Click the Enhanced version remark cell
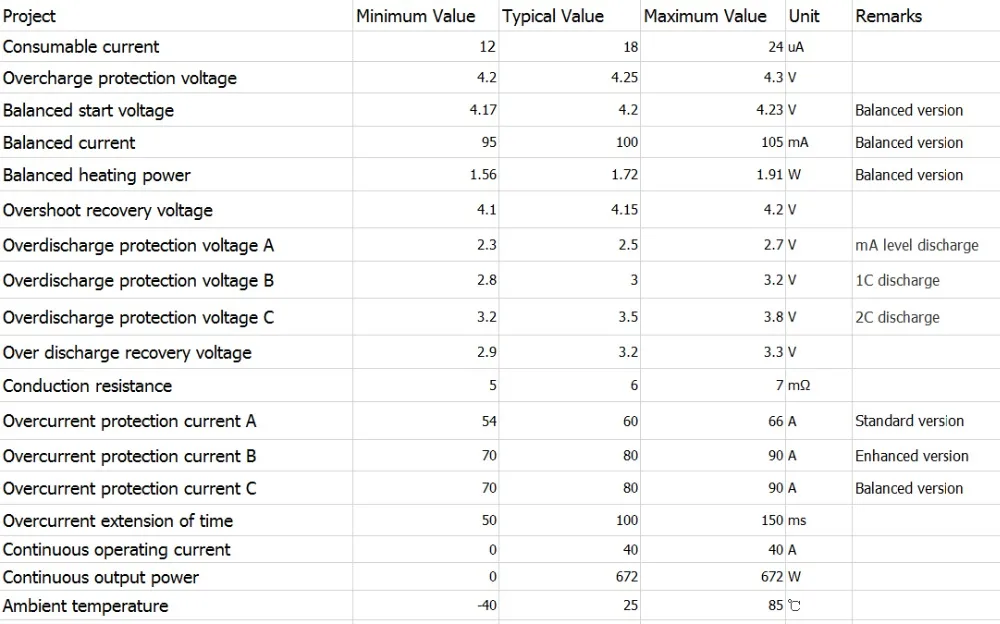Screen dimensions: 1000x624 pos(911,456)
